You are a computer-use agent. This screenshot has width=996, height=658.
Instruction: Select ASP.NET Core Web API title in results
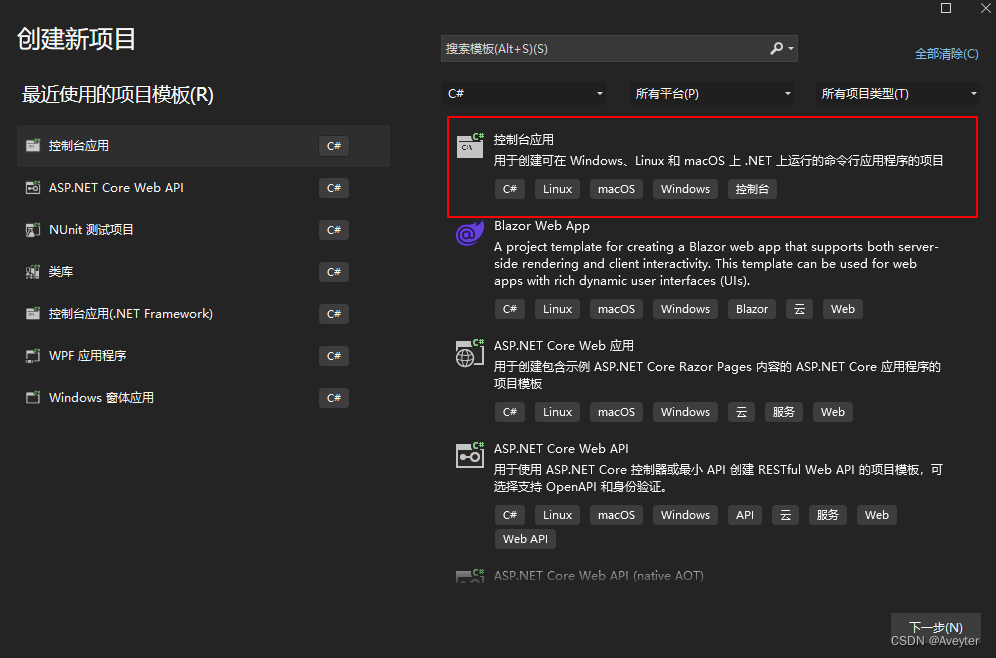pos(561,448)
